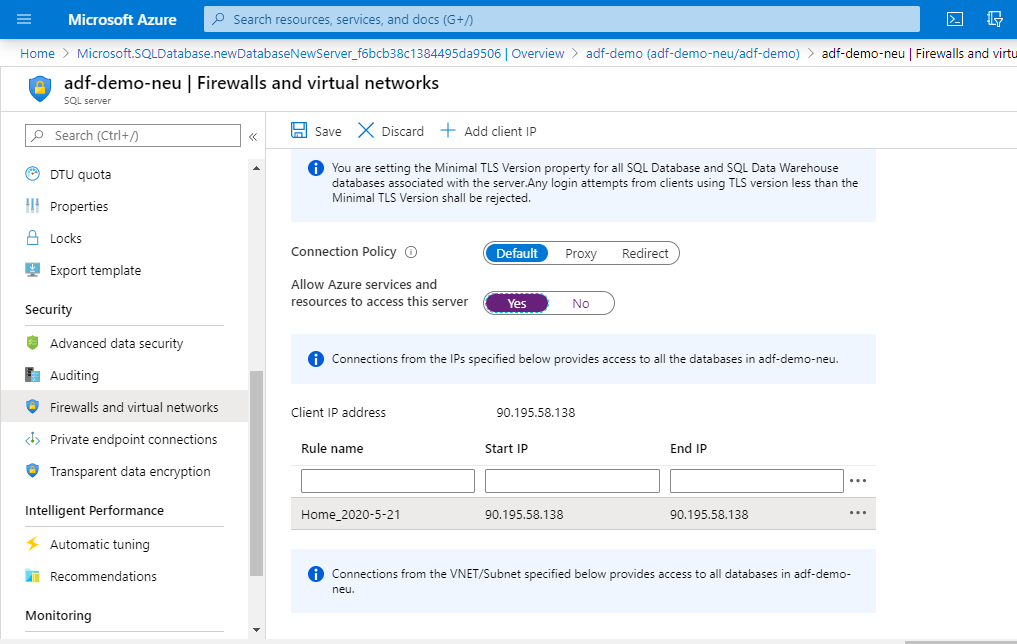Viewport: 1017px width, 644px height.
Task: Collapse the left sidebar menu
Action: pyautogui.click(x=253, y=136)
